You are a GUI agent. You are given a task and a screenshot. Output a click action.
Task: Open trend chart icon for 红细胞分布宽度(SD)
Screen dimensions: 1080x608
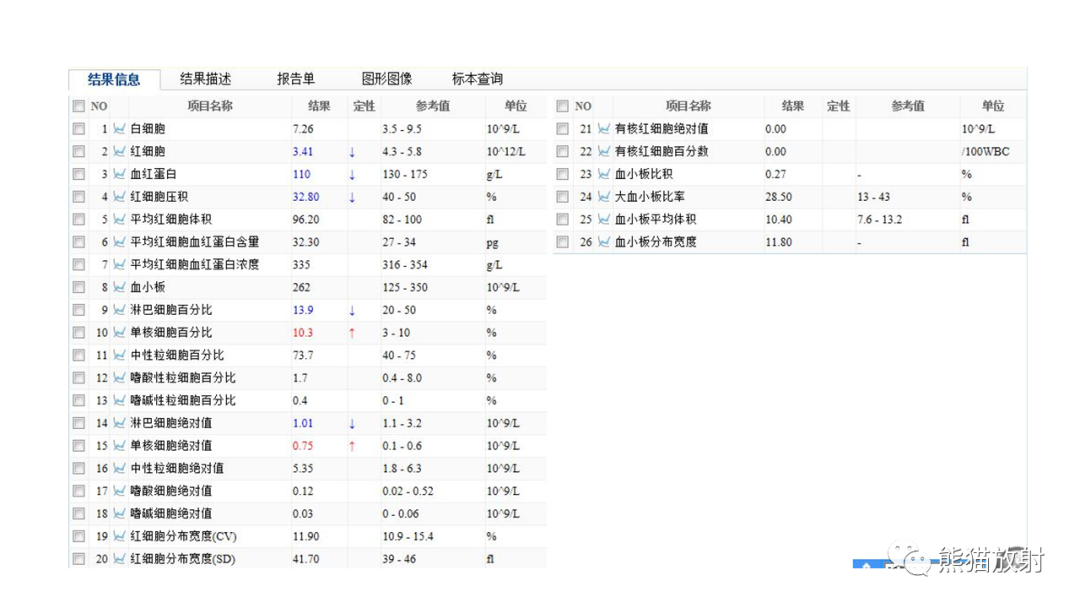point(119,559)
